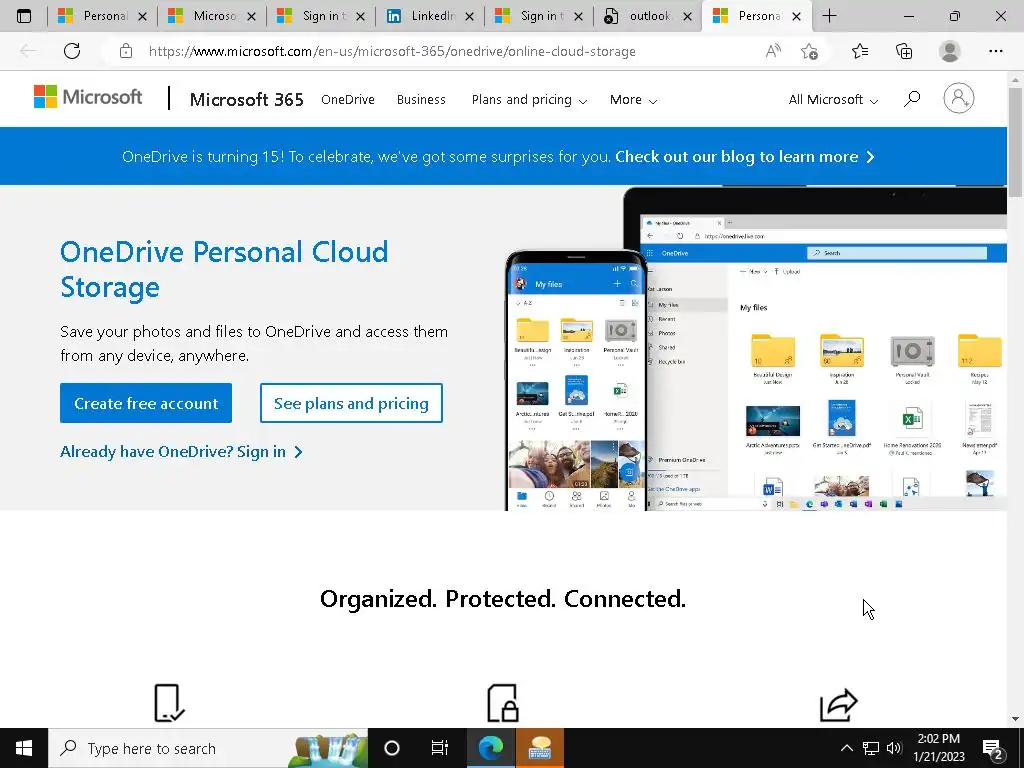Screen dimensions: 1024x768
Task: Add this page to favorites star icon
Action: click(x=809, y=51)
